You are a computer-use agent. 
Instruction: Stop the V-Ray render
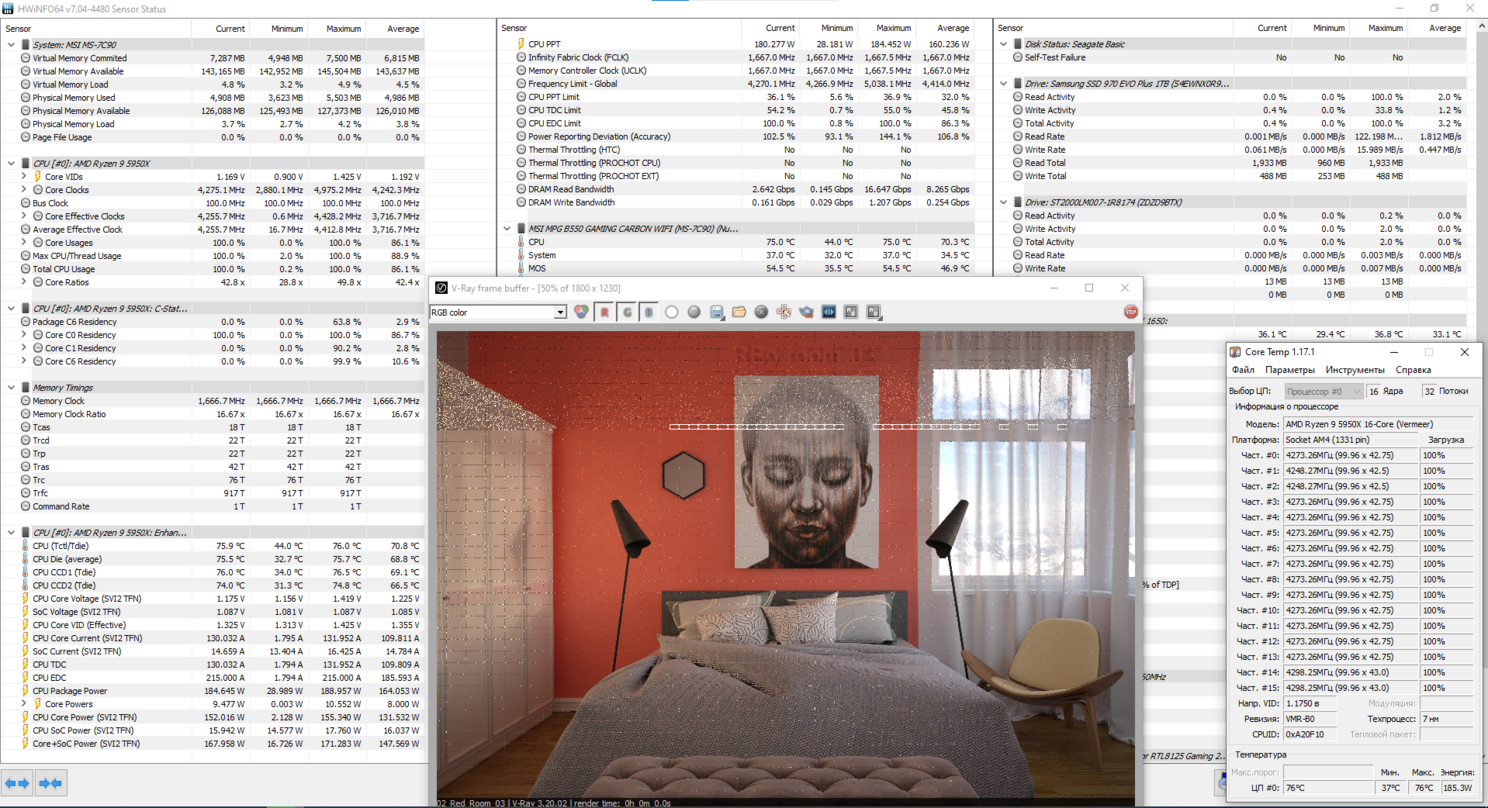(1131, 312)
